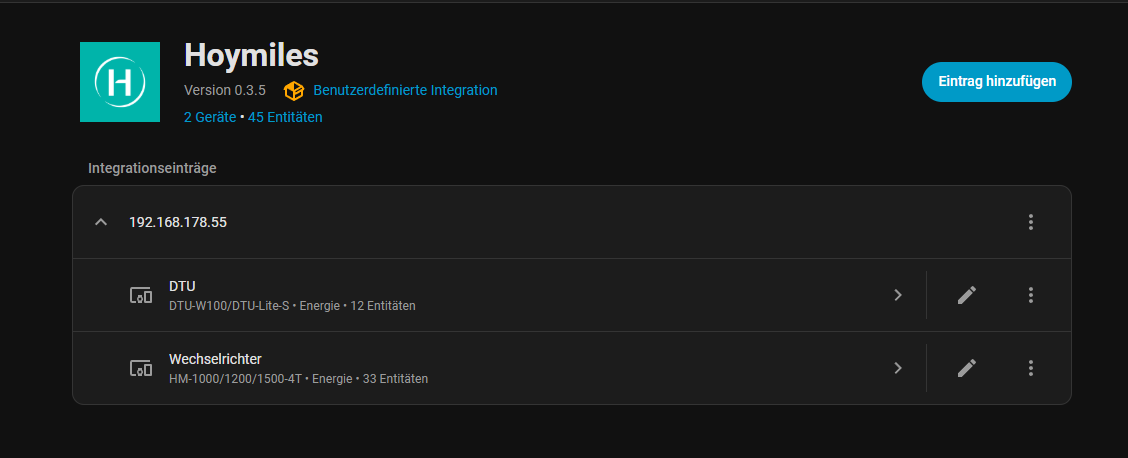Collapse the 192.168.178.55 entry chevron
Viewport: 1128px width, 458px height.
100,222
